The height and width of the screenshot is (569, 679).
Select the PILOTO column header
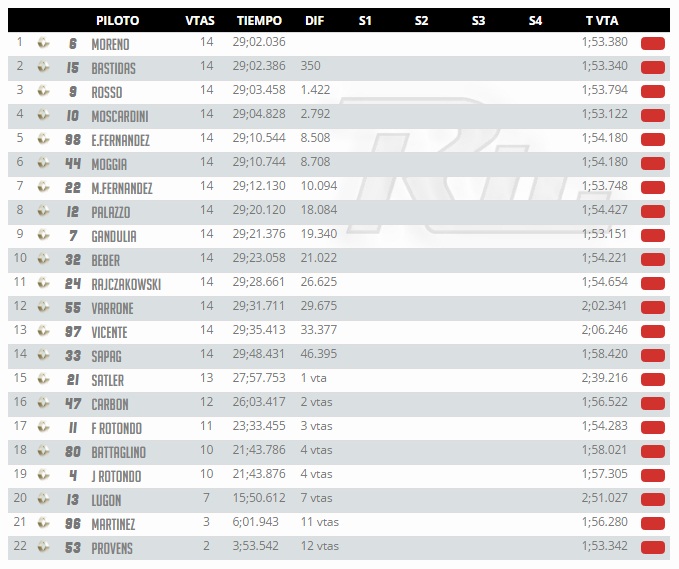[x=117, y=20]
